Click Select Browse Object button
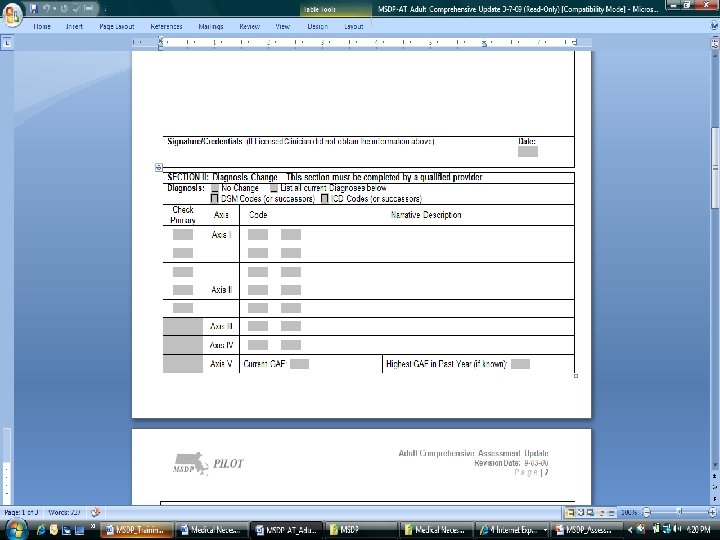Screen dimensions: 720x540 715,487
